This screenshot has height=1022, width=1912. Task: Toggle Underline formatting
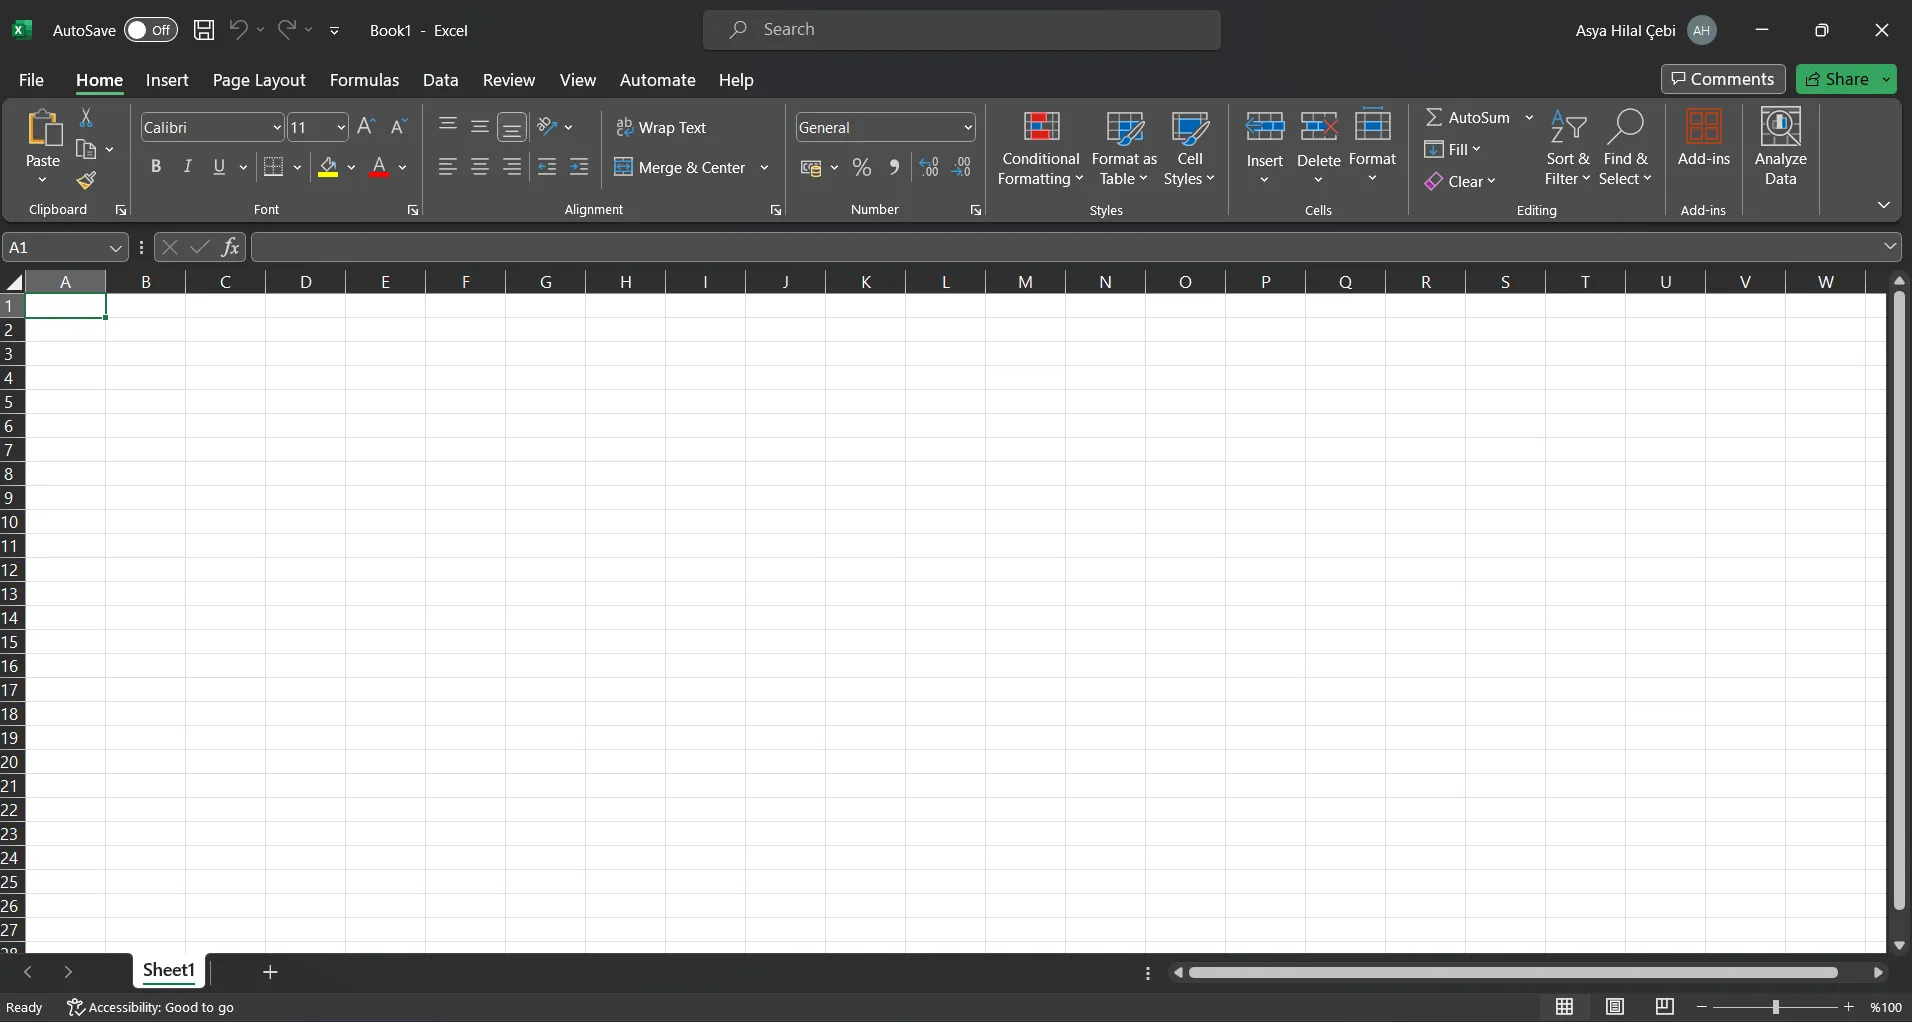tap(219, 167)
